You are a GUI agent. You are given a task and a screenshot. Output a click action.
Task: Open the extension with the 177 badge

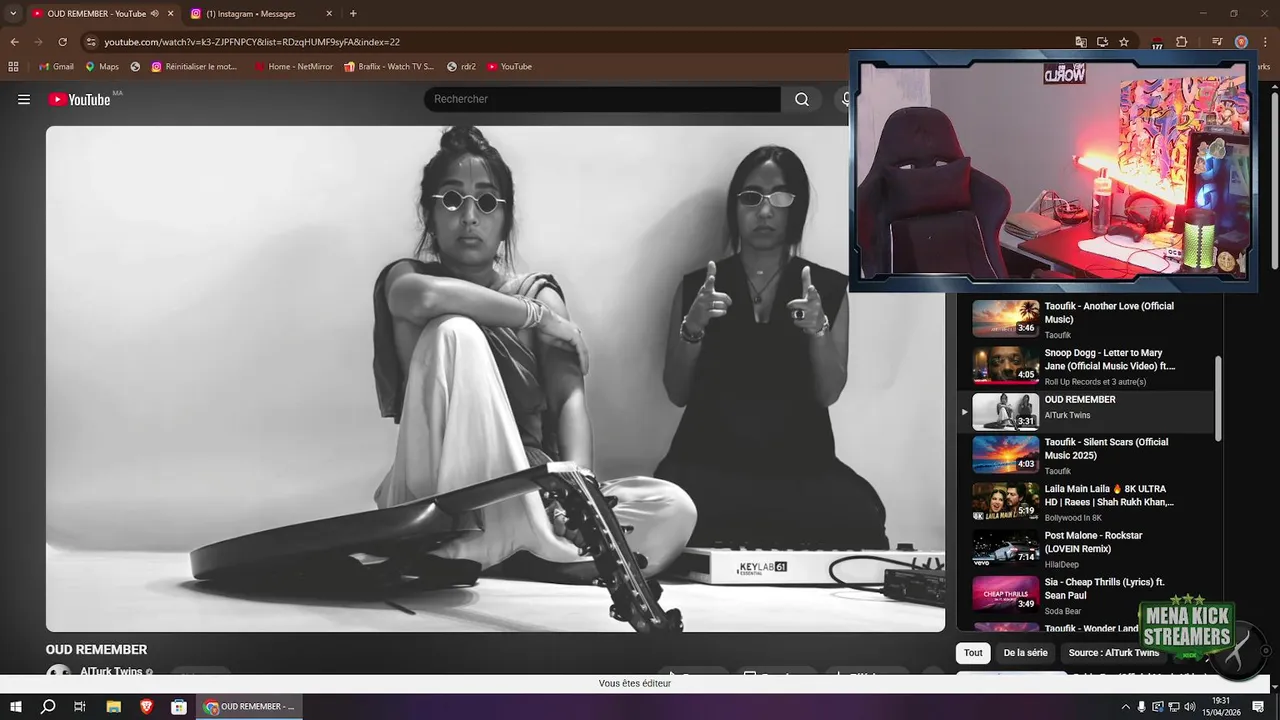tap(1157, 42)
